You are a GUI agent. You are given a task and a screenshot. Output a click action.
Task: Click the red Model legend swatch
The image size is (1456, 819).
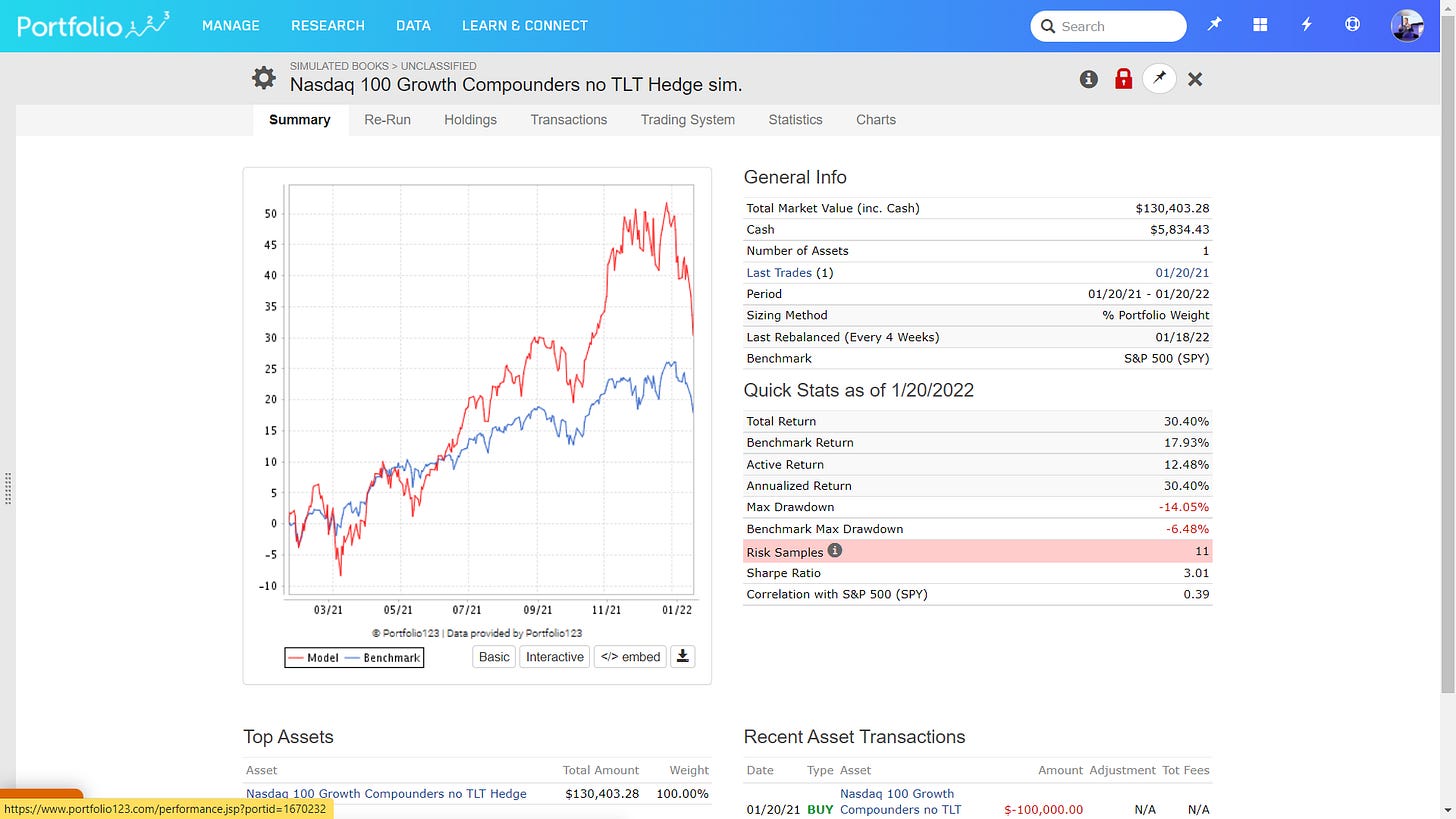click(x=295, y=657)
